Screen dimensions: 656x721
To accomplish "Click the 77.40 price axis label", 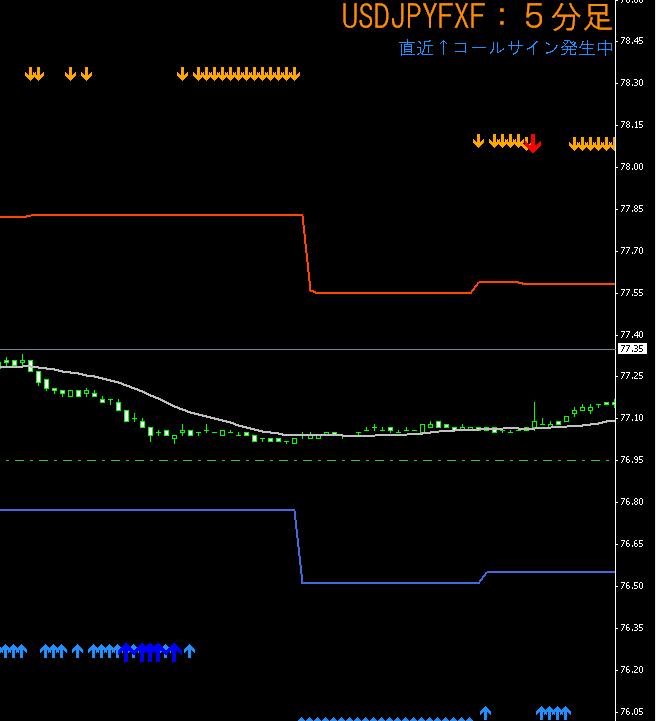I will click(x=632, y=334).
